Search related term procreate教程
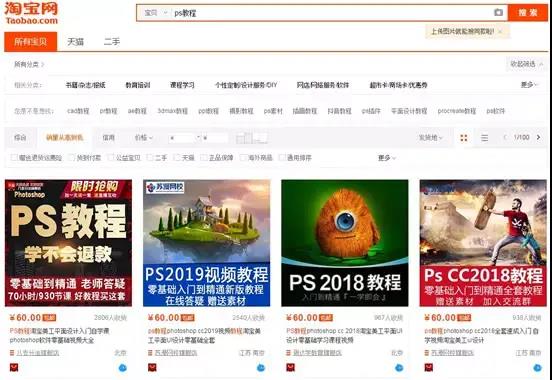Viewport: 552px width, 380px height. click(x=457, y=111)
